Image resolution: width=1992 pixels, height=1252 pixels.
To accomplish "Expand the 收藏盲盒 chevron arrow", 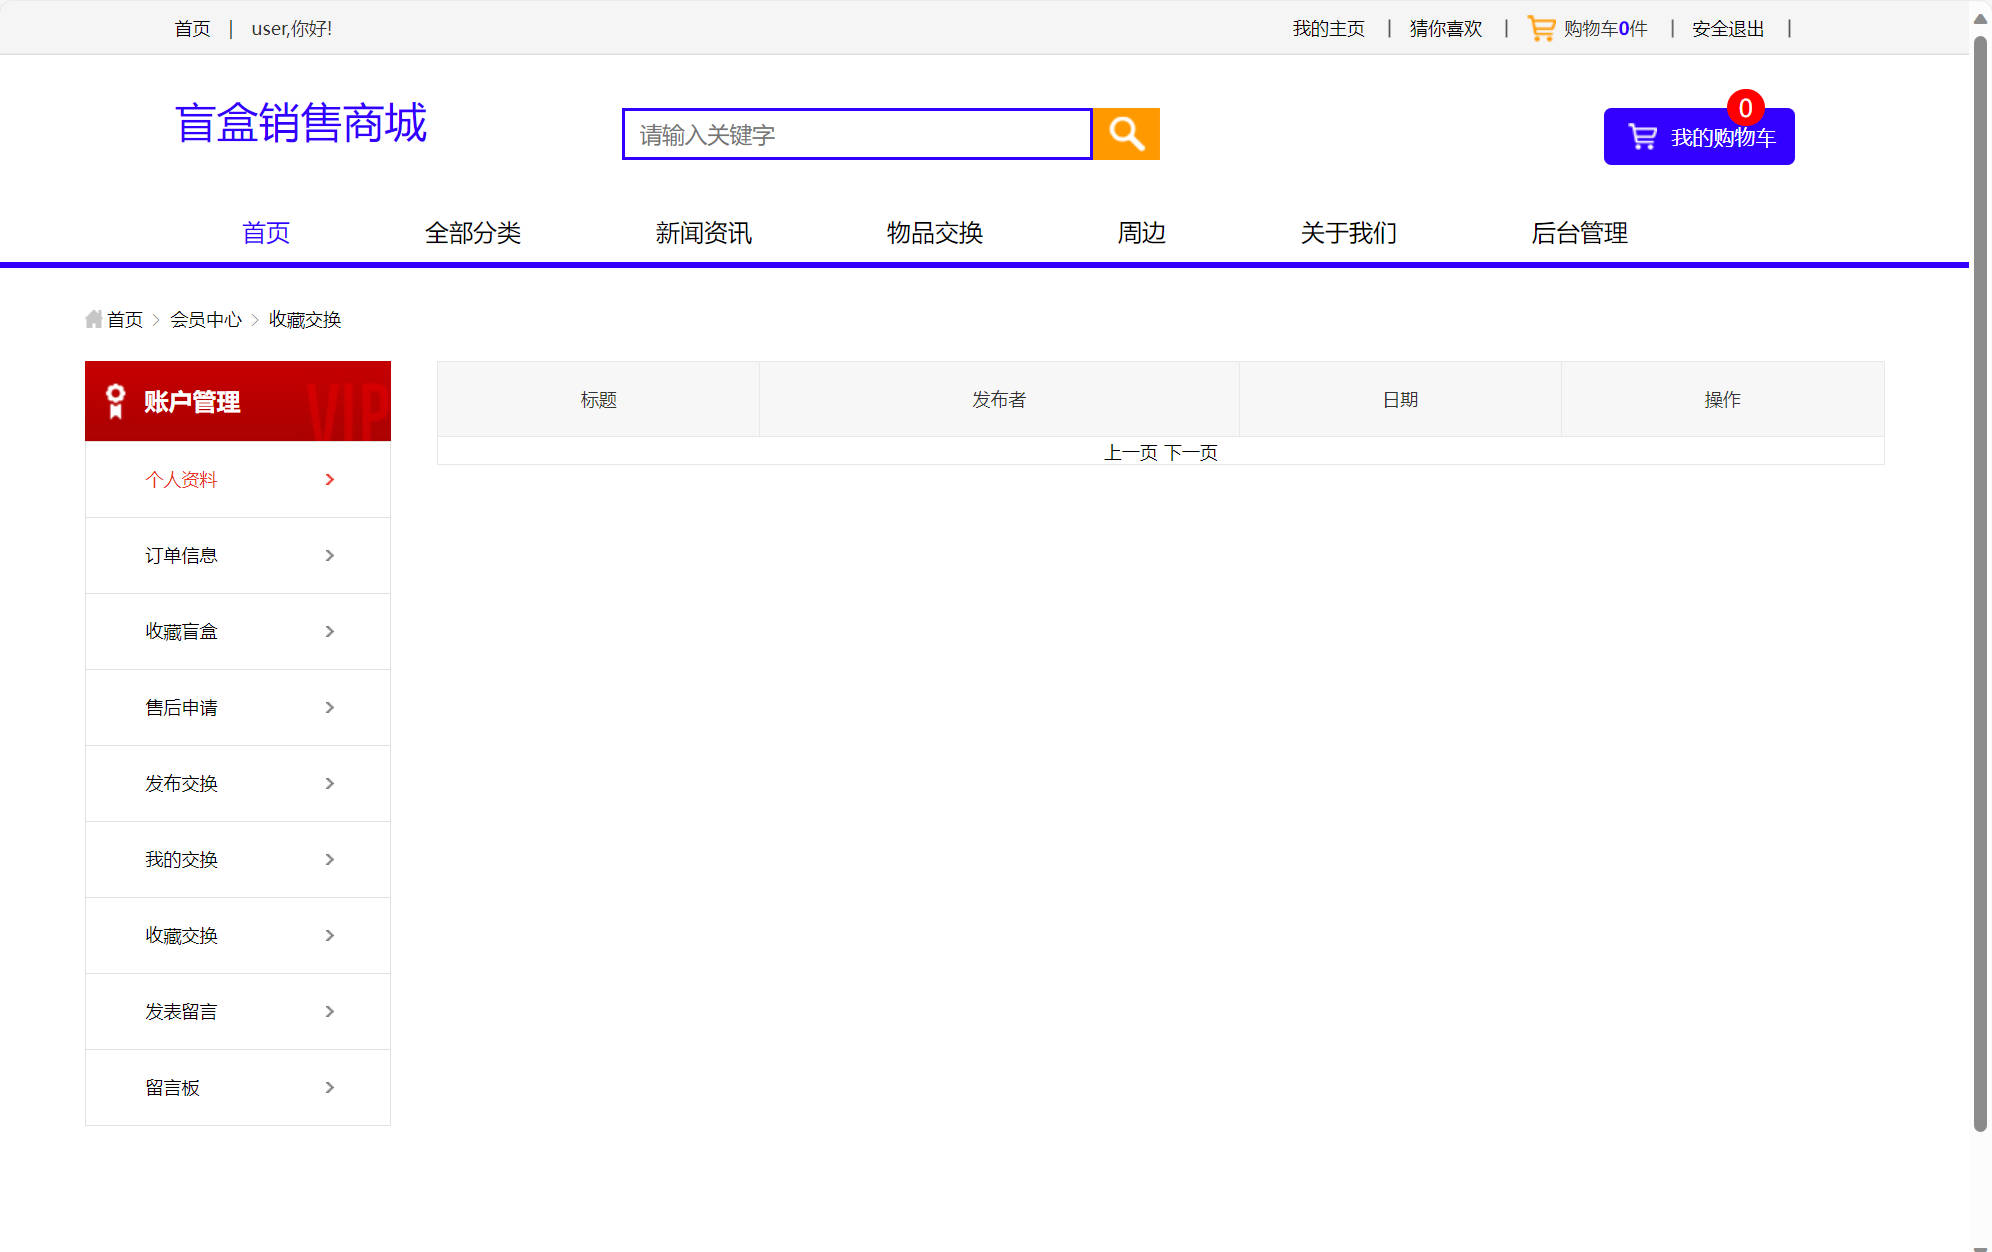I will pyautogui.click(x=329, y=631).
